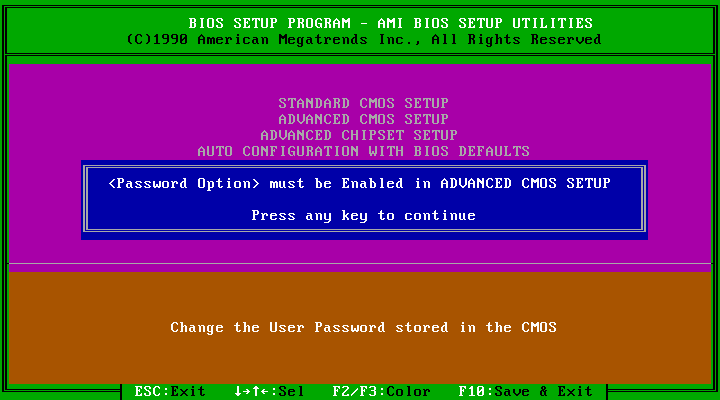
Task: Click ADVANCED CMOS SETUP inside the blue dialog
Action: coord(525,184)
